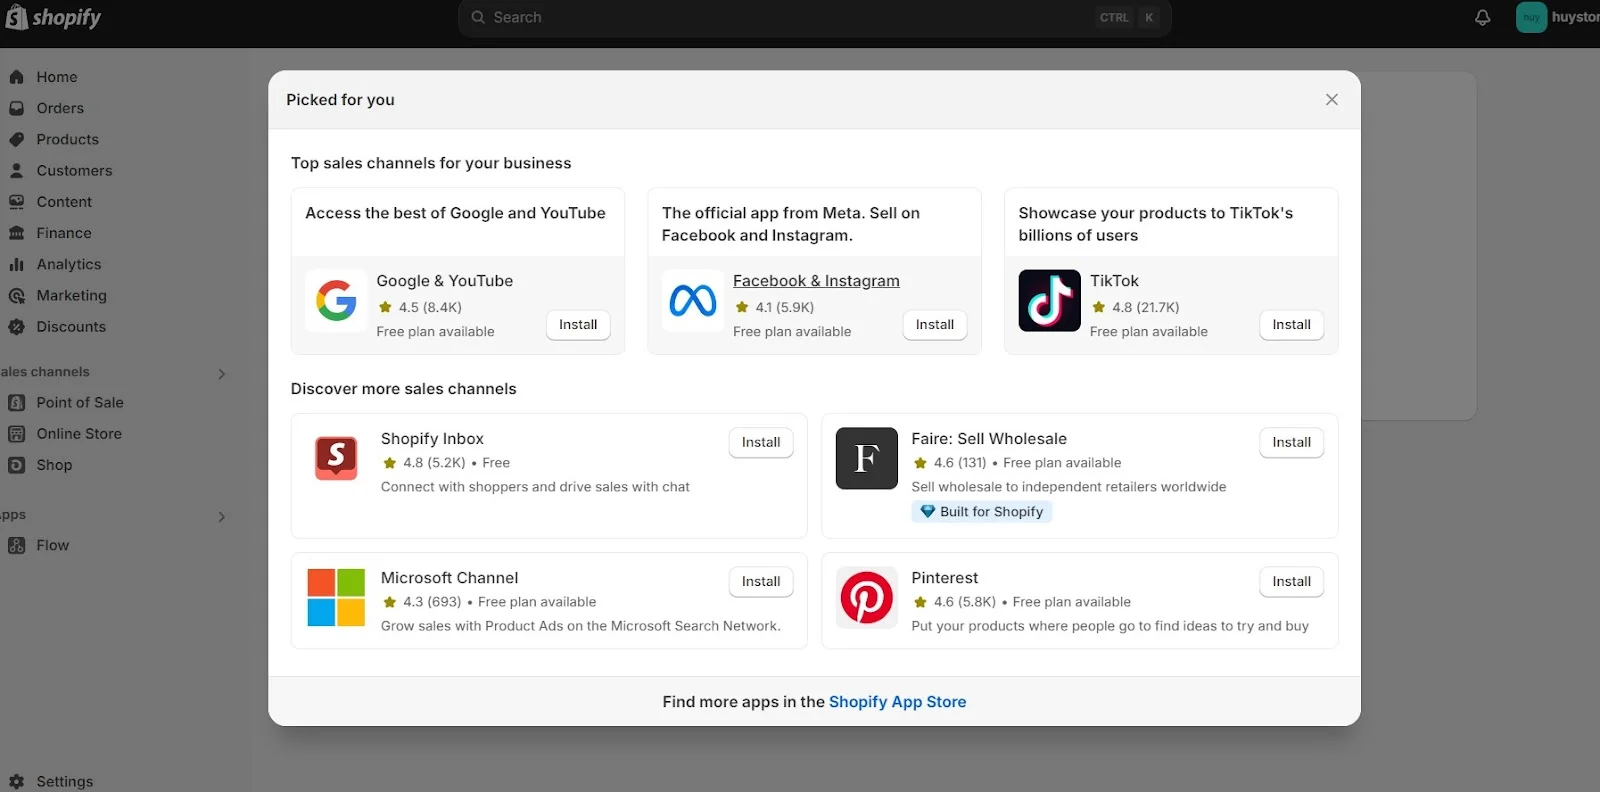This screenshot has height=792, width=1600.
Task: Install Shopify Inbox
Action: pos(761,442)
